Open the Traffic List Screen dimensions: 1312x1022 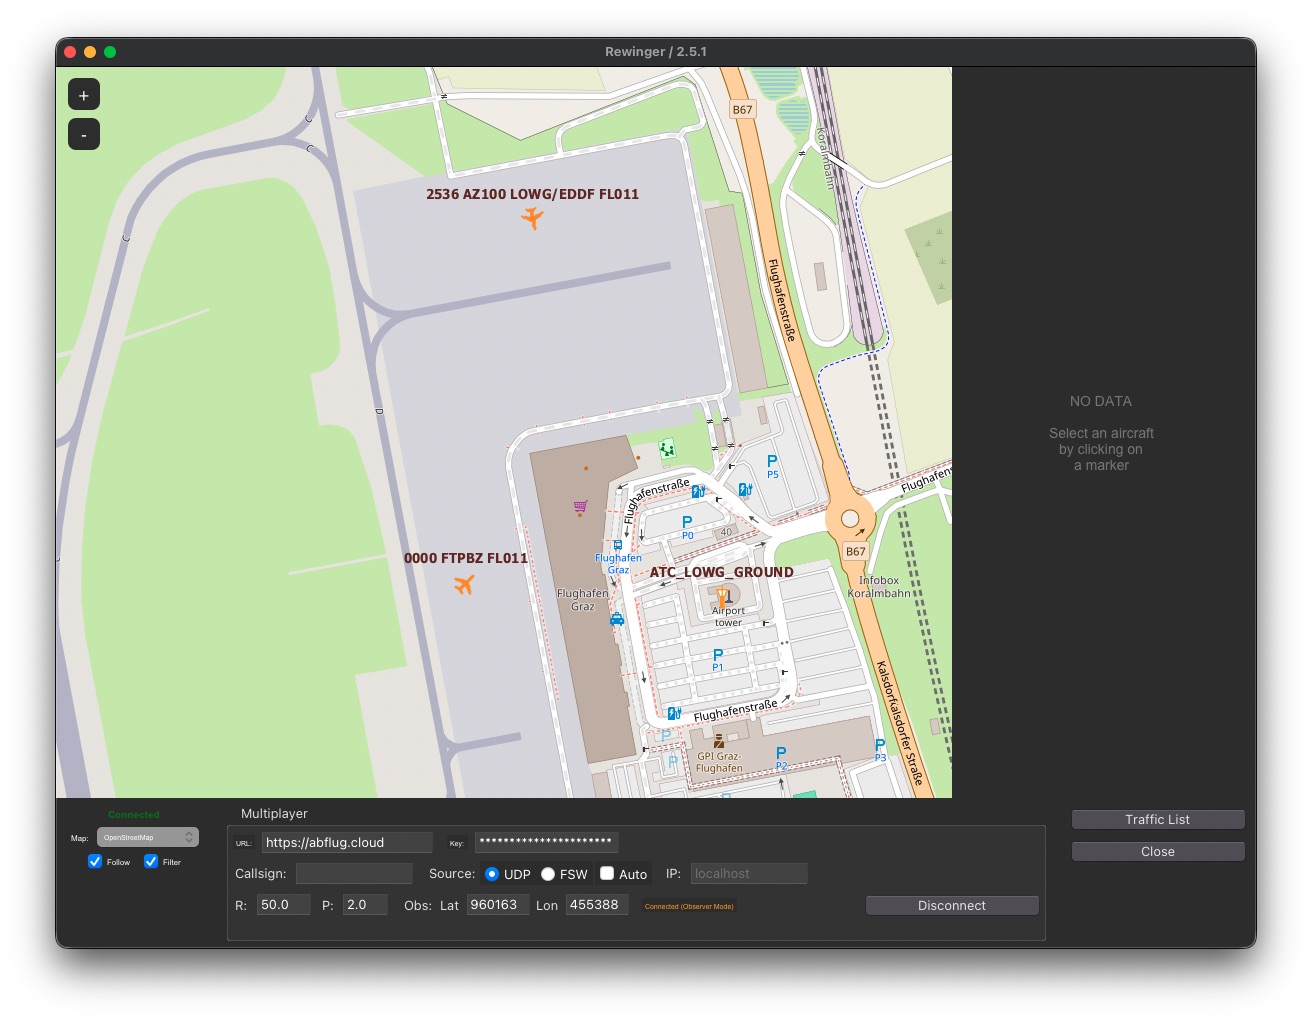click(x=1157, y=819)
